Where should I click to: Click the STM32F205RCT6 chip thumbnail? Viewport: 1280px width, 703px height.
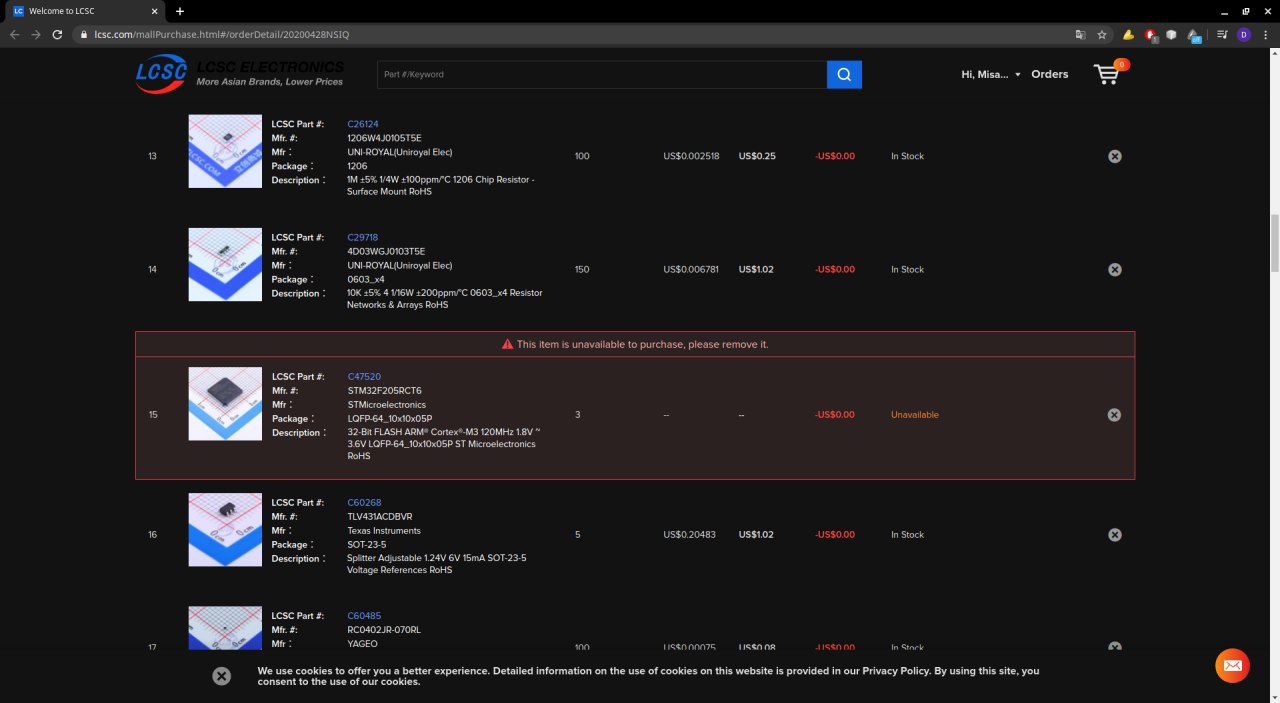tap(225, 404)
